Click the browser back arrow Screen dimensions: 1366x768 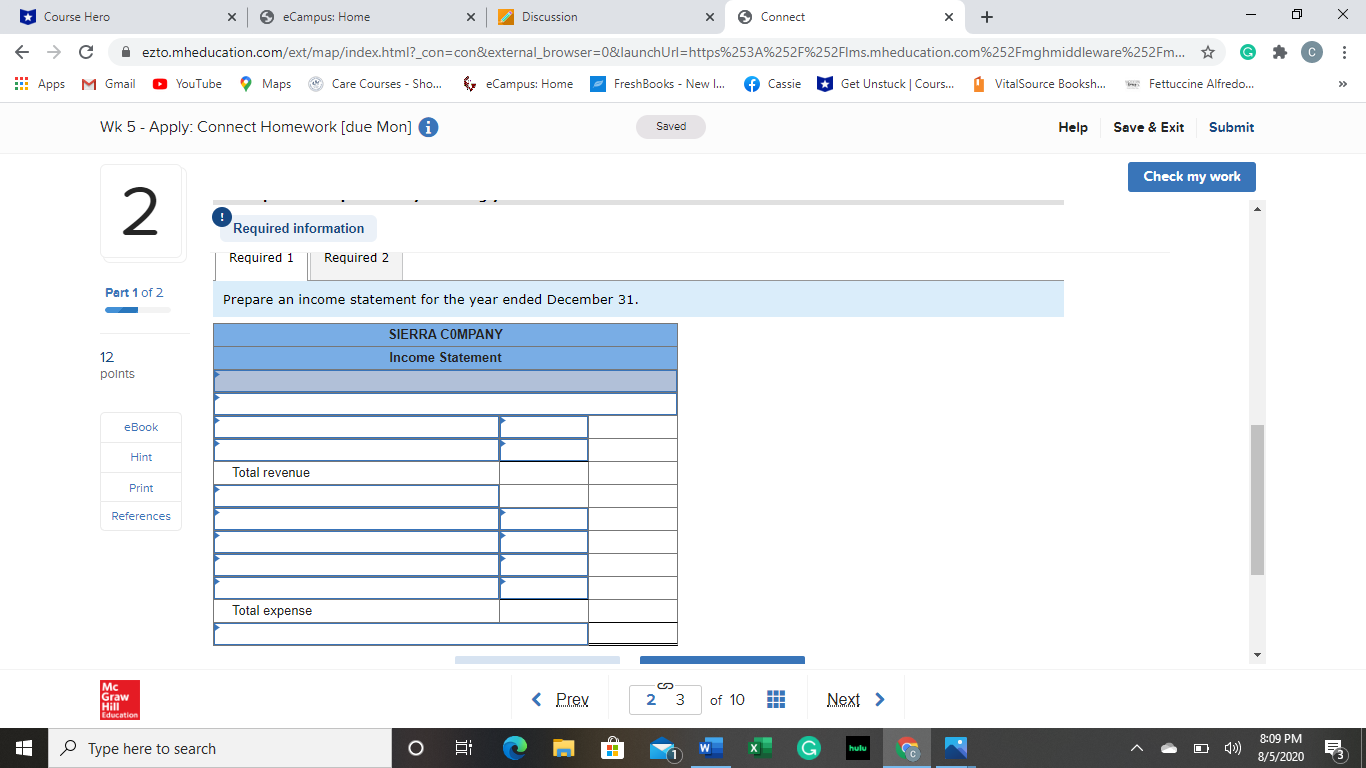coord(24,52)
